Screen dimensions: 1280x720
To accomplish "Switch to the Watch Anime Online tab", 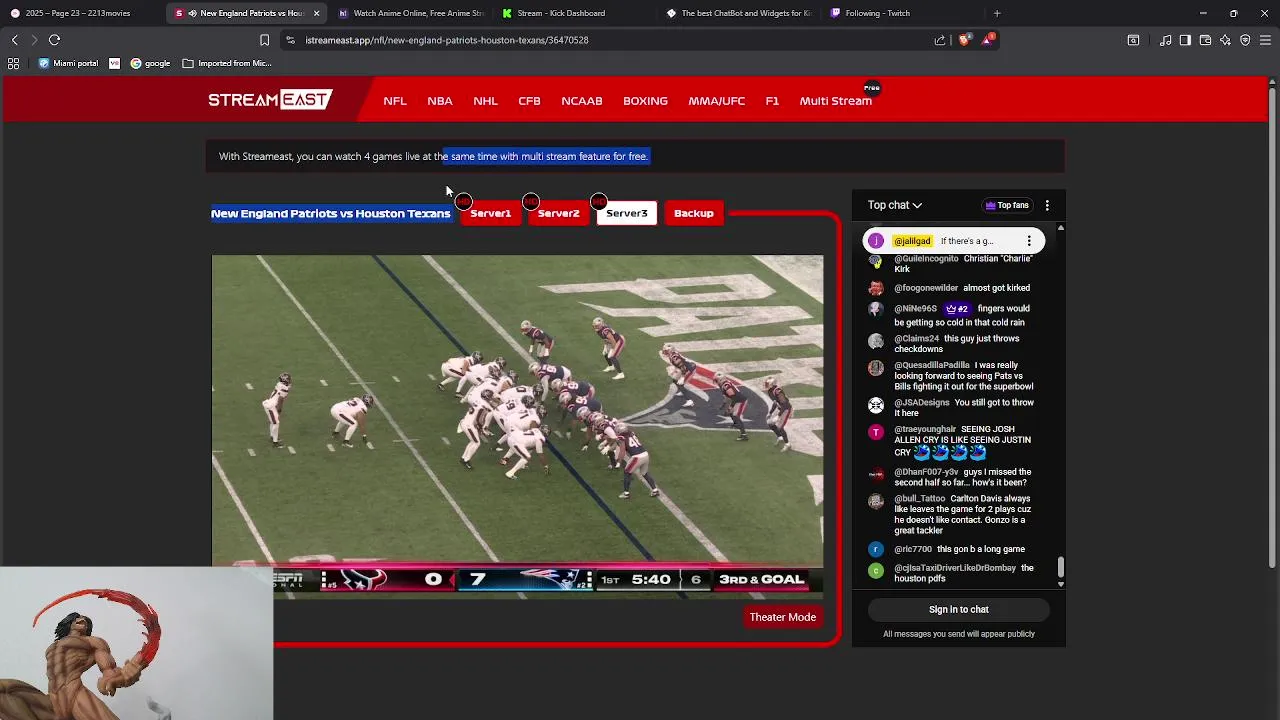I will coord(410,13).
